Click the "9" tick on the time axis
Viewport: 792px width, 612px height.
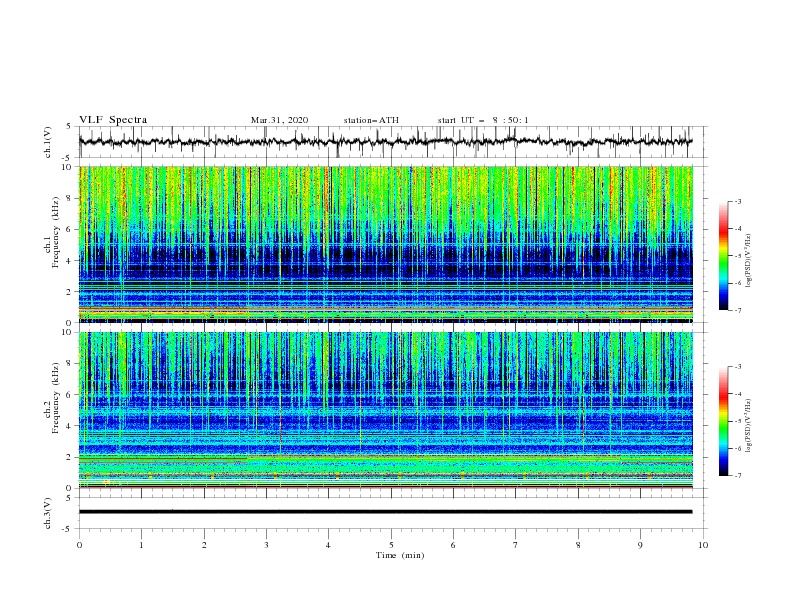tap(640, 545)
